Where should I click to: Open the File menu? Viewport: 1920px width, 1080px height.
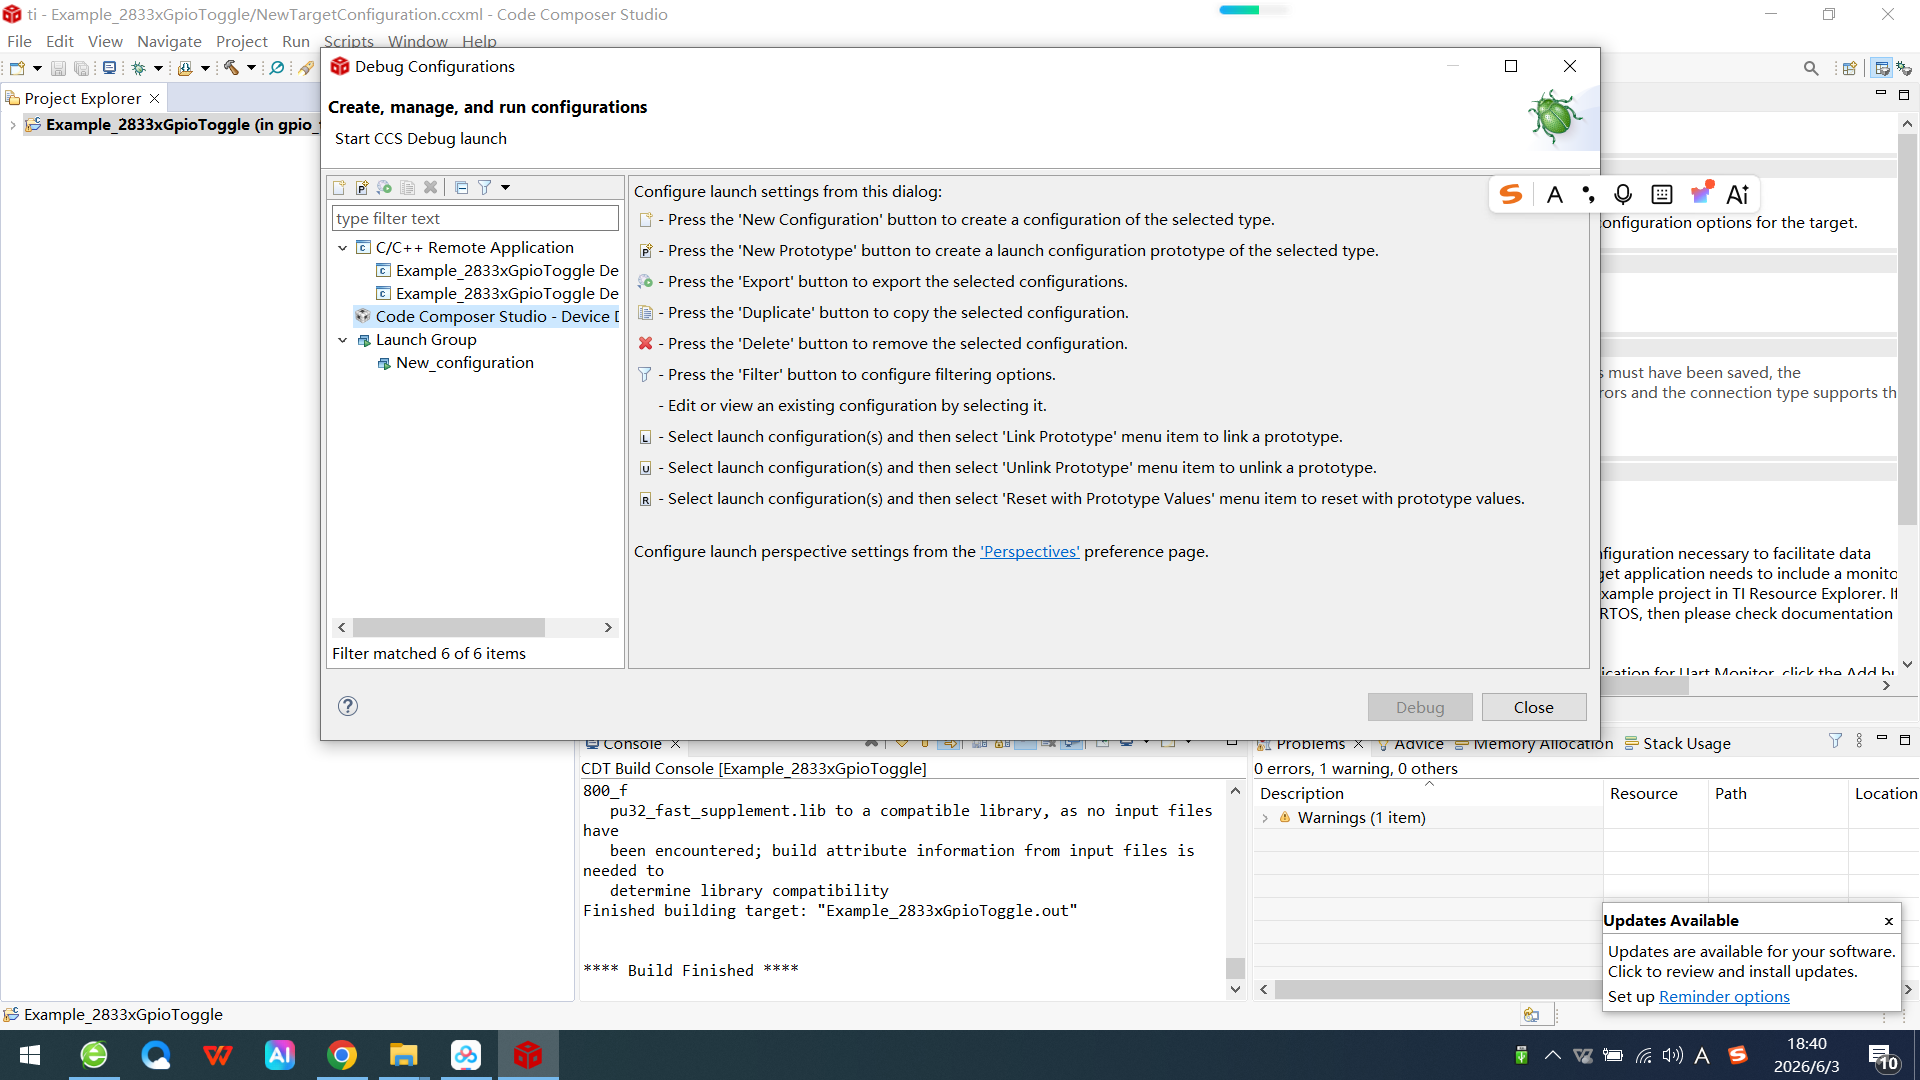point(19,41)
